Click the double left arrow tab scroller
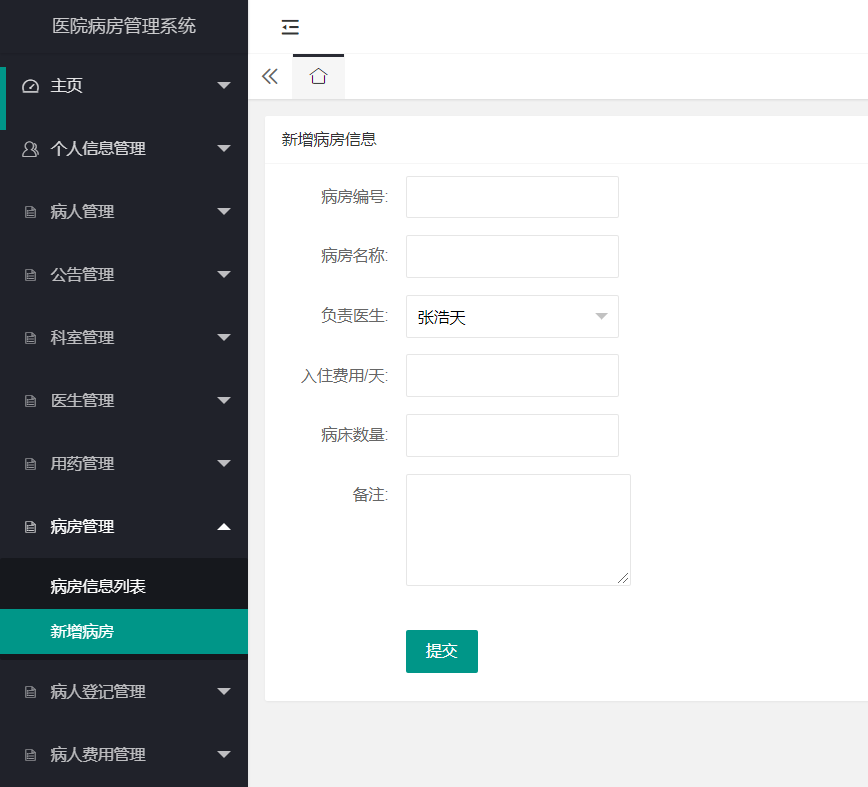The image size is (868, 787). tap(270, 76)
